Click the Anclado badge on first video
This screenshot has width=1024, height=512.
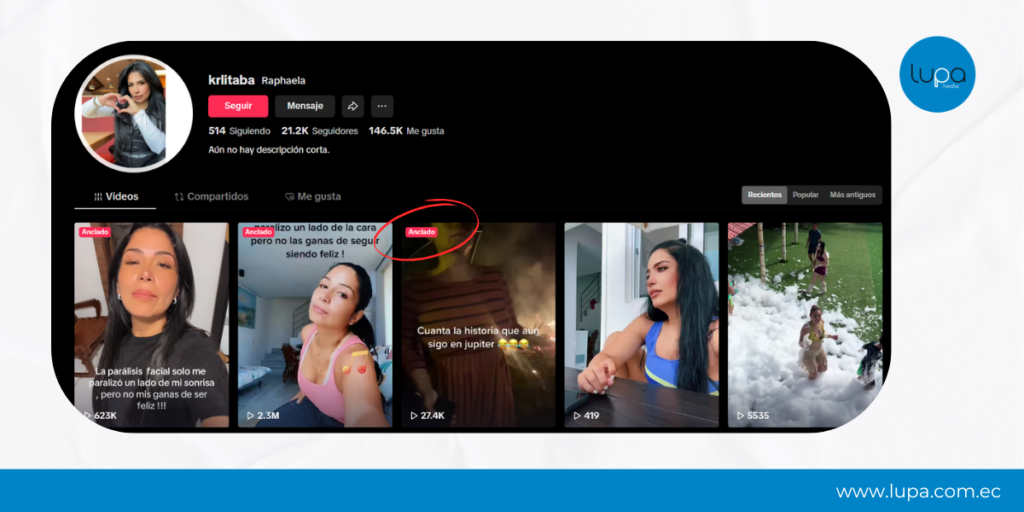[95, 232]
